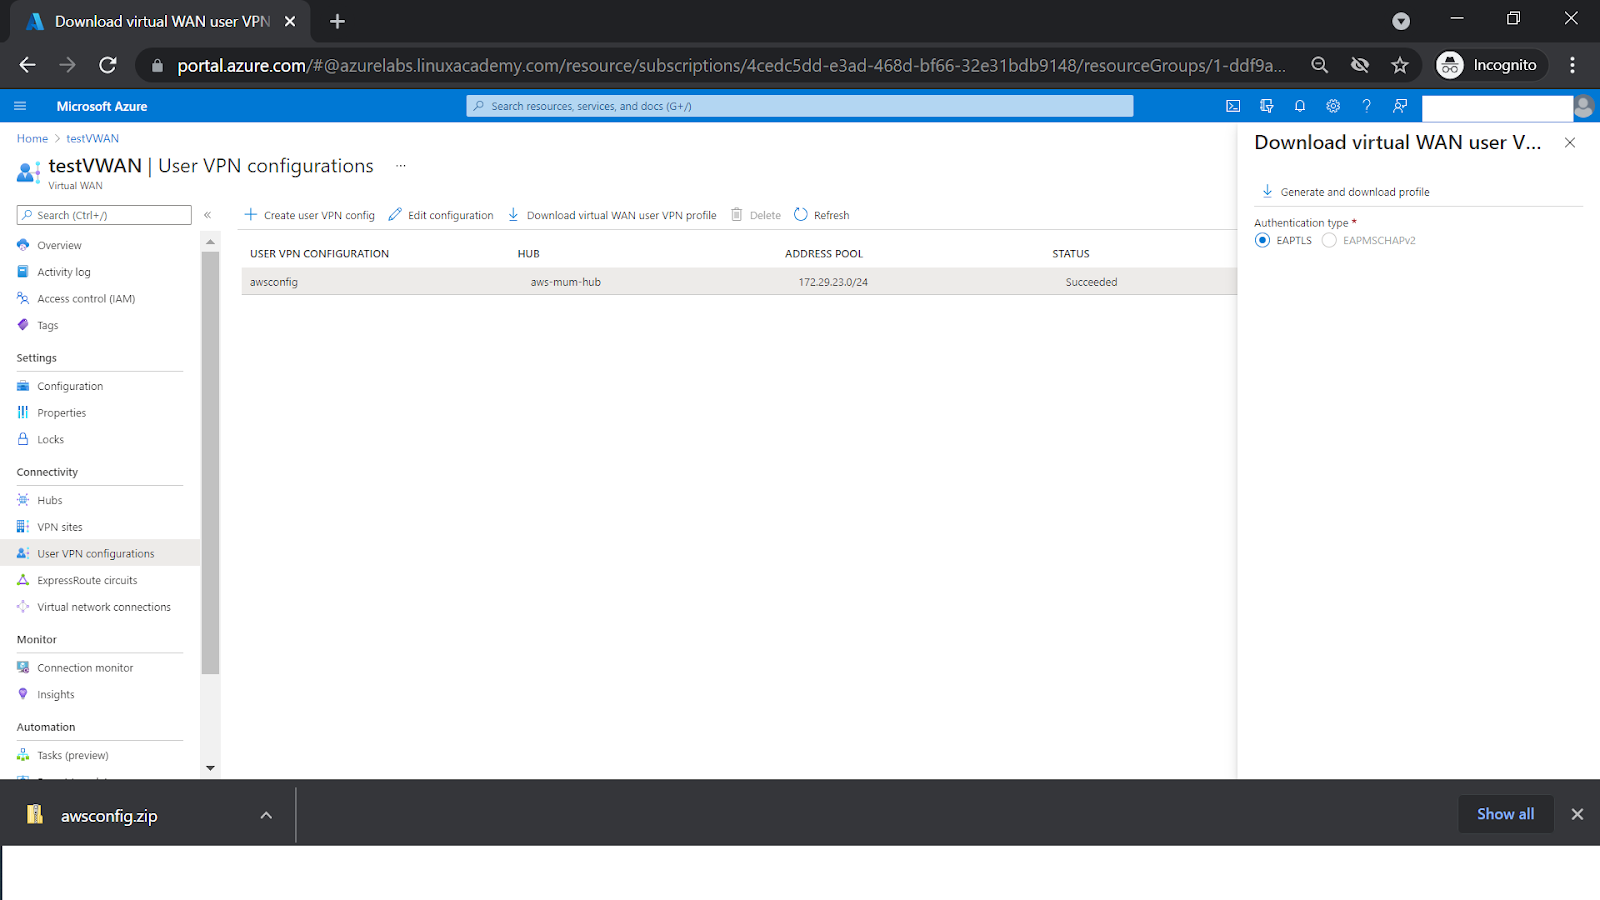This screenshot has height=900, width=1600.
Task: Open Chrome three-dot menu
Action: click(1573, 65)
